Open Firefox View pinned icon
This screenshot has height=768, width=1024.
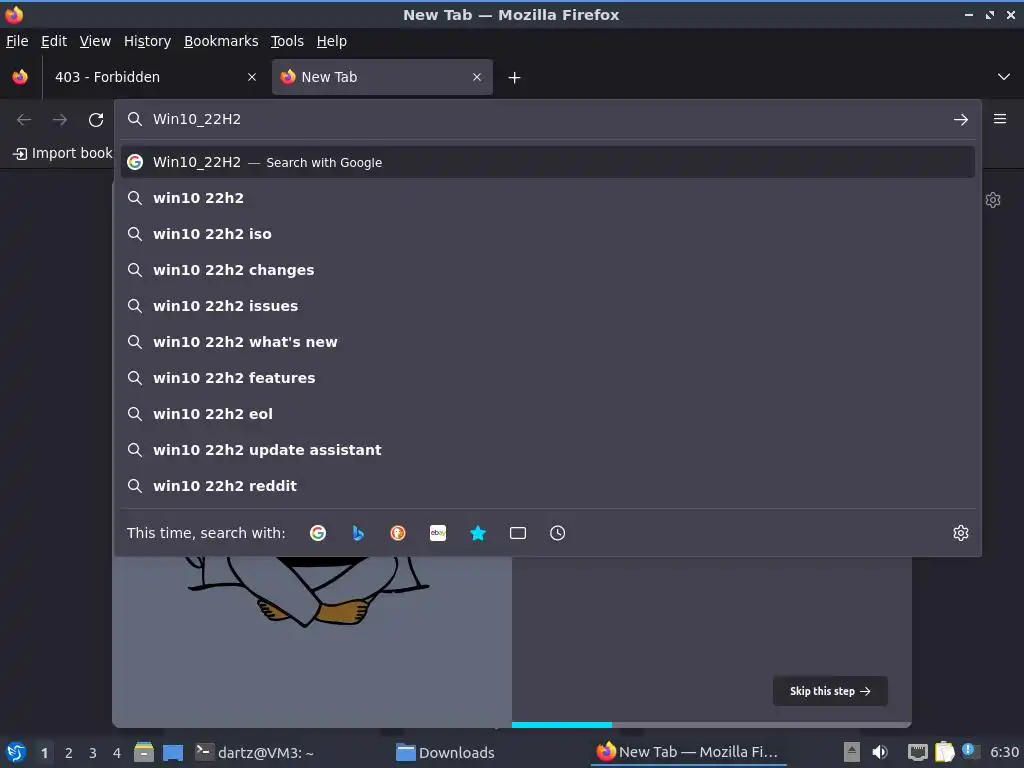(20, 77)
